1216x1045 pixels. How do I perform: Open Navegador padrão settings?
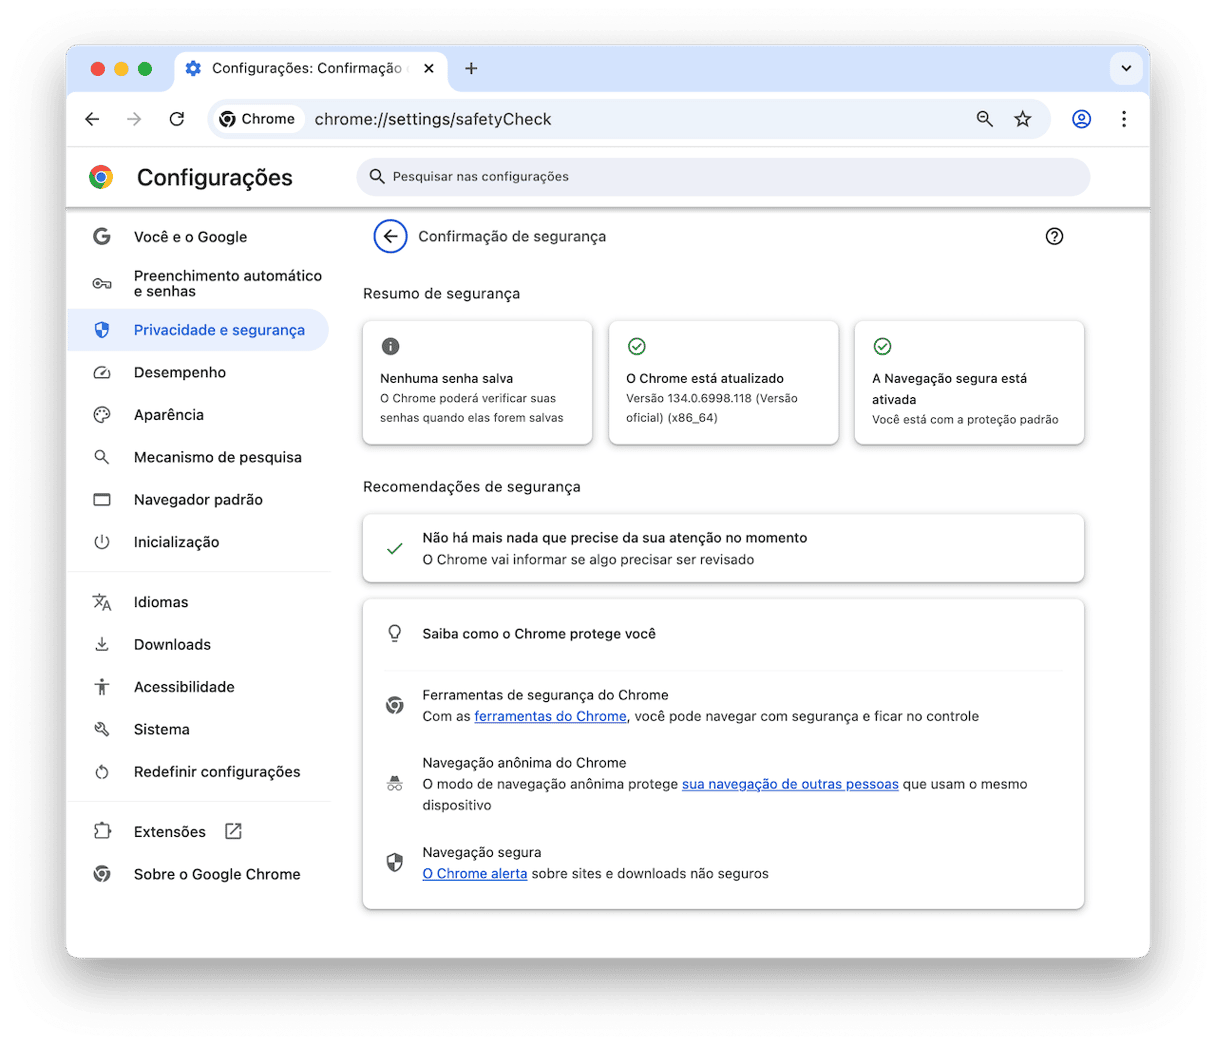198,500
